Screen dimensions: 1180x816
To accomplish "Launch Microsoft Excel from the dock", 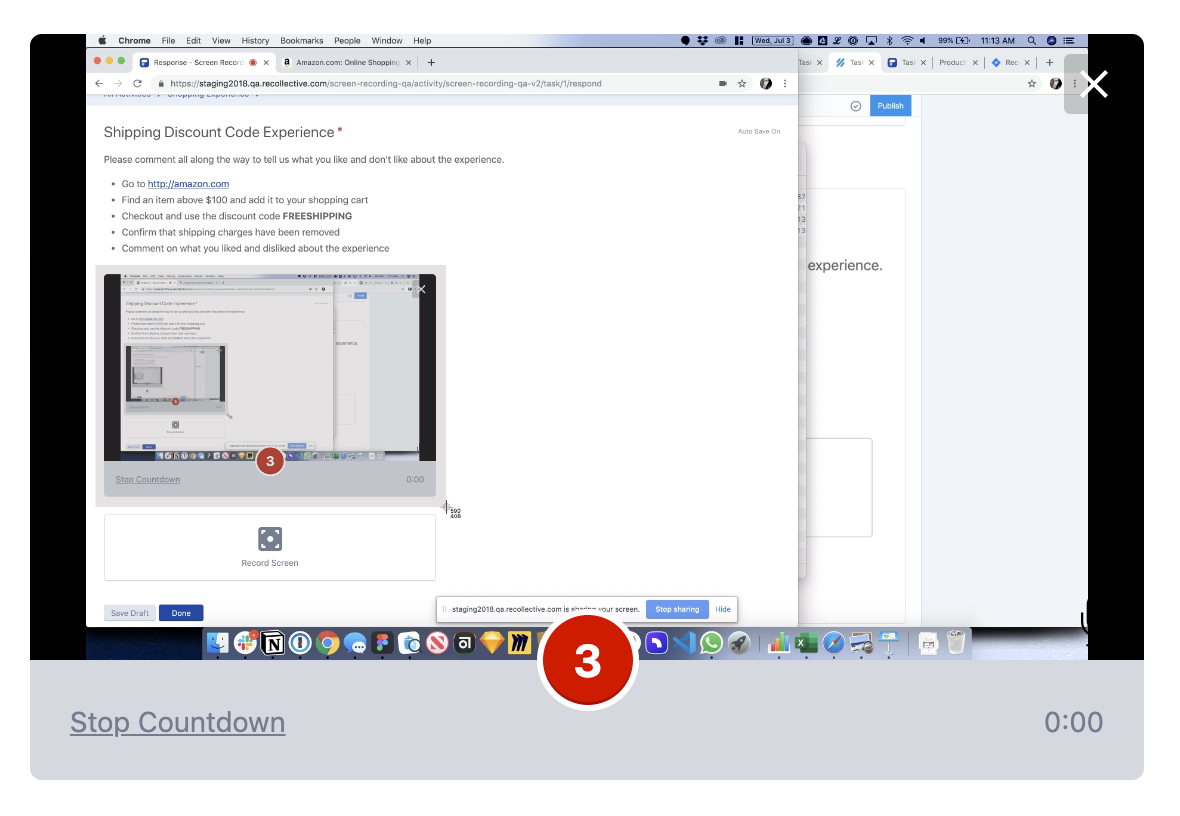I will coord(806,643).
